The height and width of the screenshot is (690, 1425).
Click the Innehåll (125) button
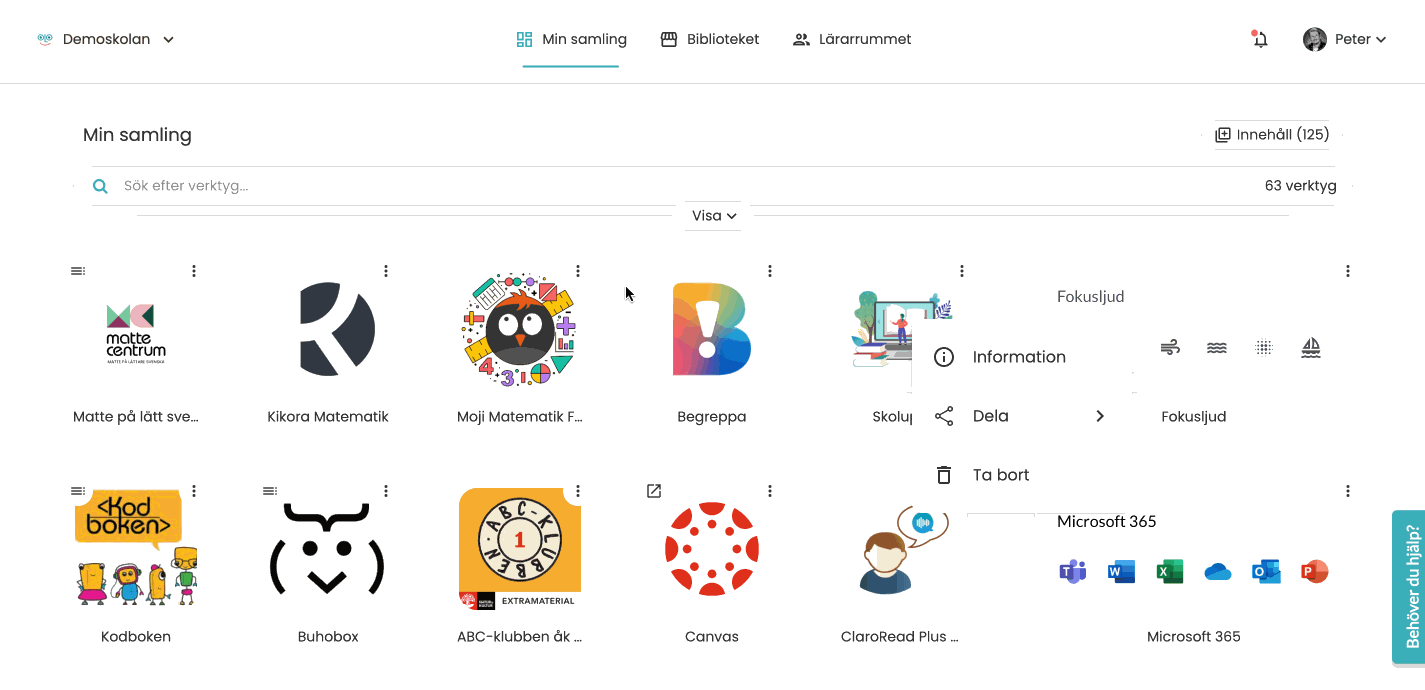point(1272,135)
